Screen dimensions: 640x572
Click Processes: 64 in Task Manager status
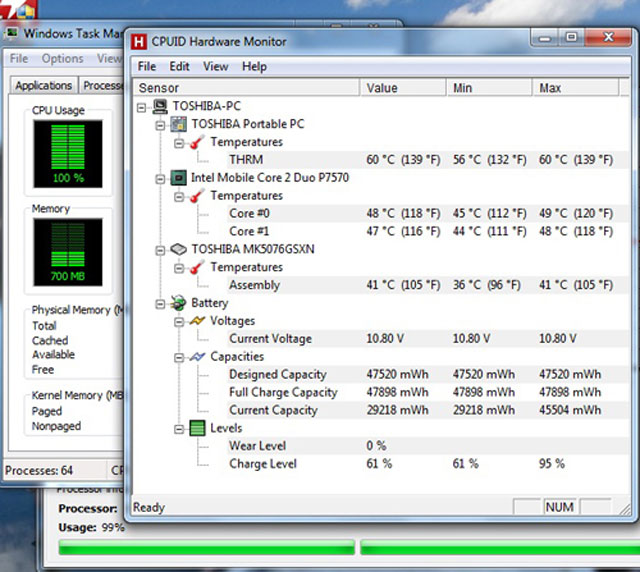pyautogui.click(x=39, y=471)
